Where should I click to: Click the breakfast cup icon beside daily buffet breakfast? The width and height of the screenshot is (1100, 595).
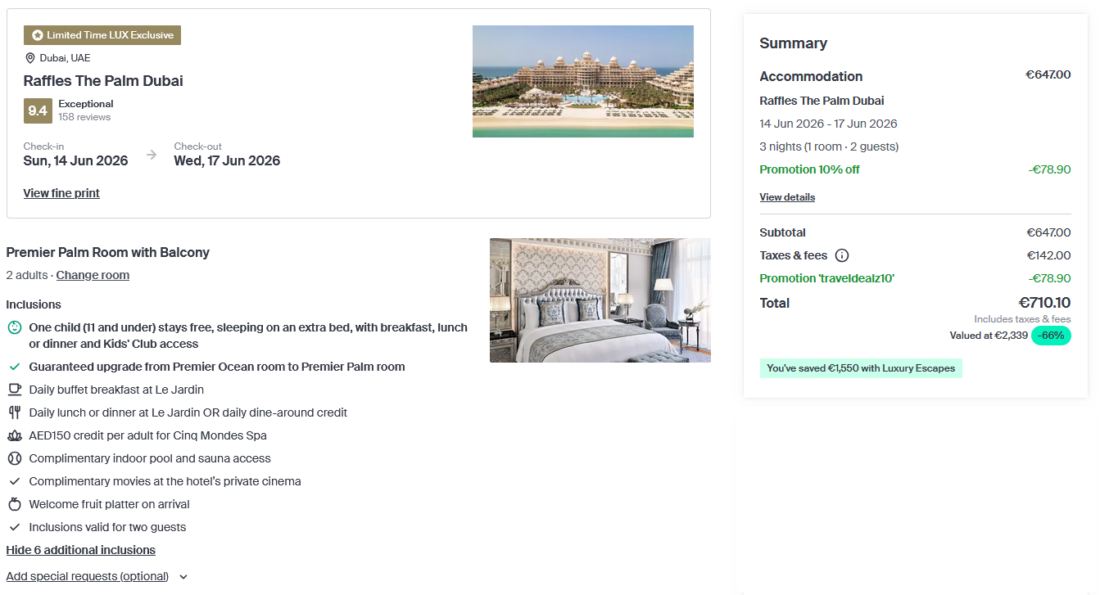click(x=13, y=390)
